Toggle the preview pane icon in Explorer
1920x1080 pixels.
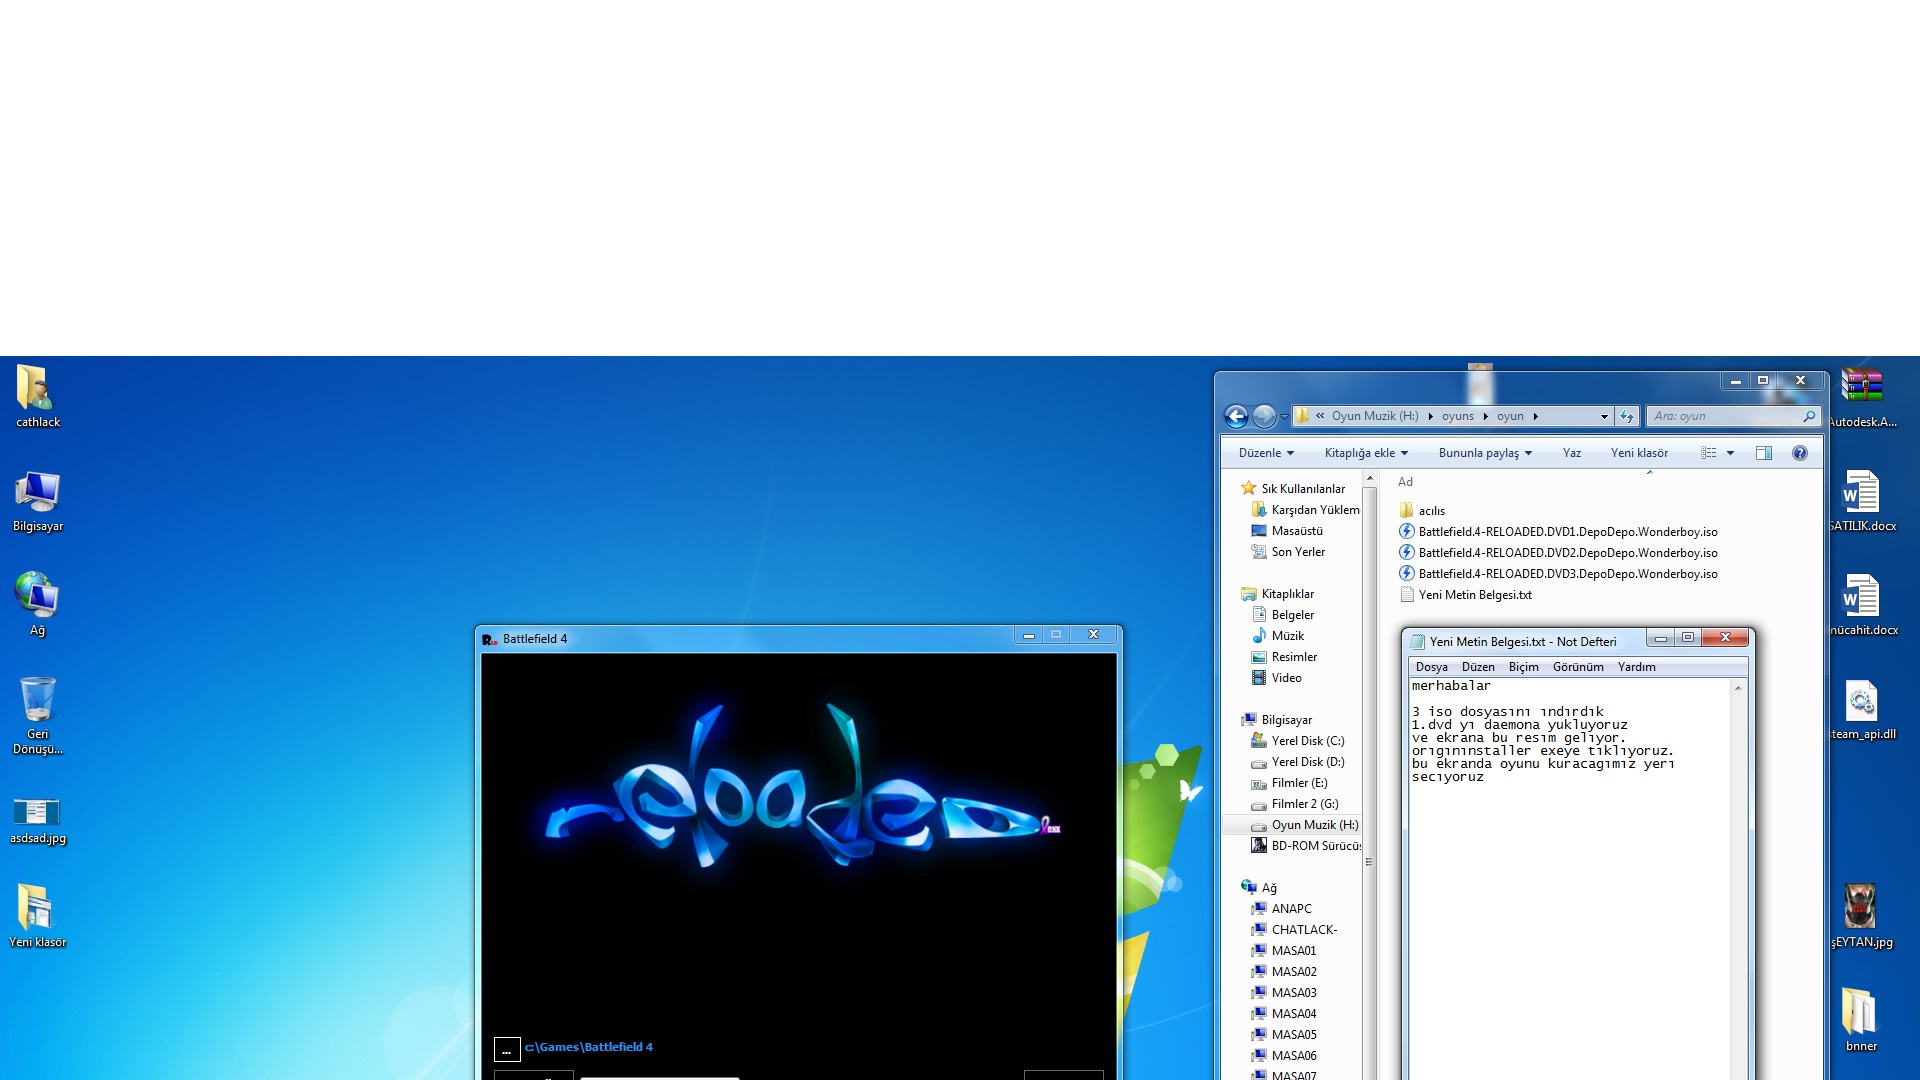[x=1764, y=453]
